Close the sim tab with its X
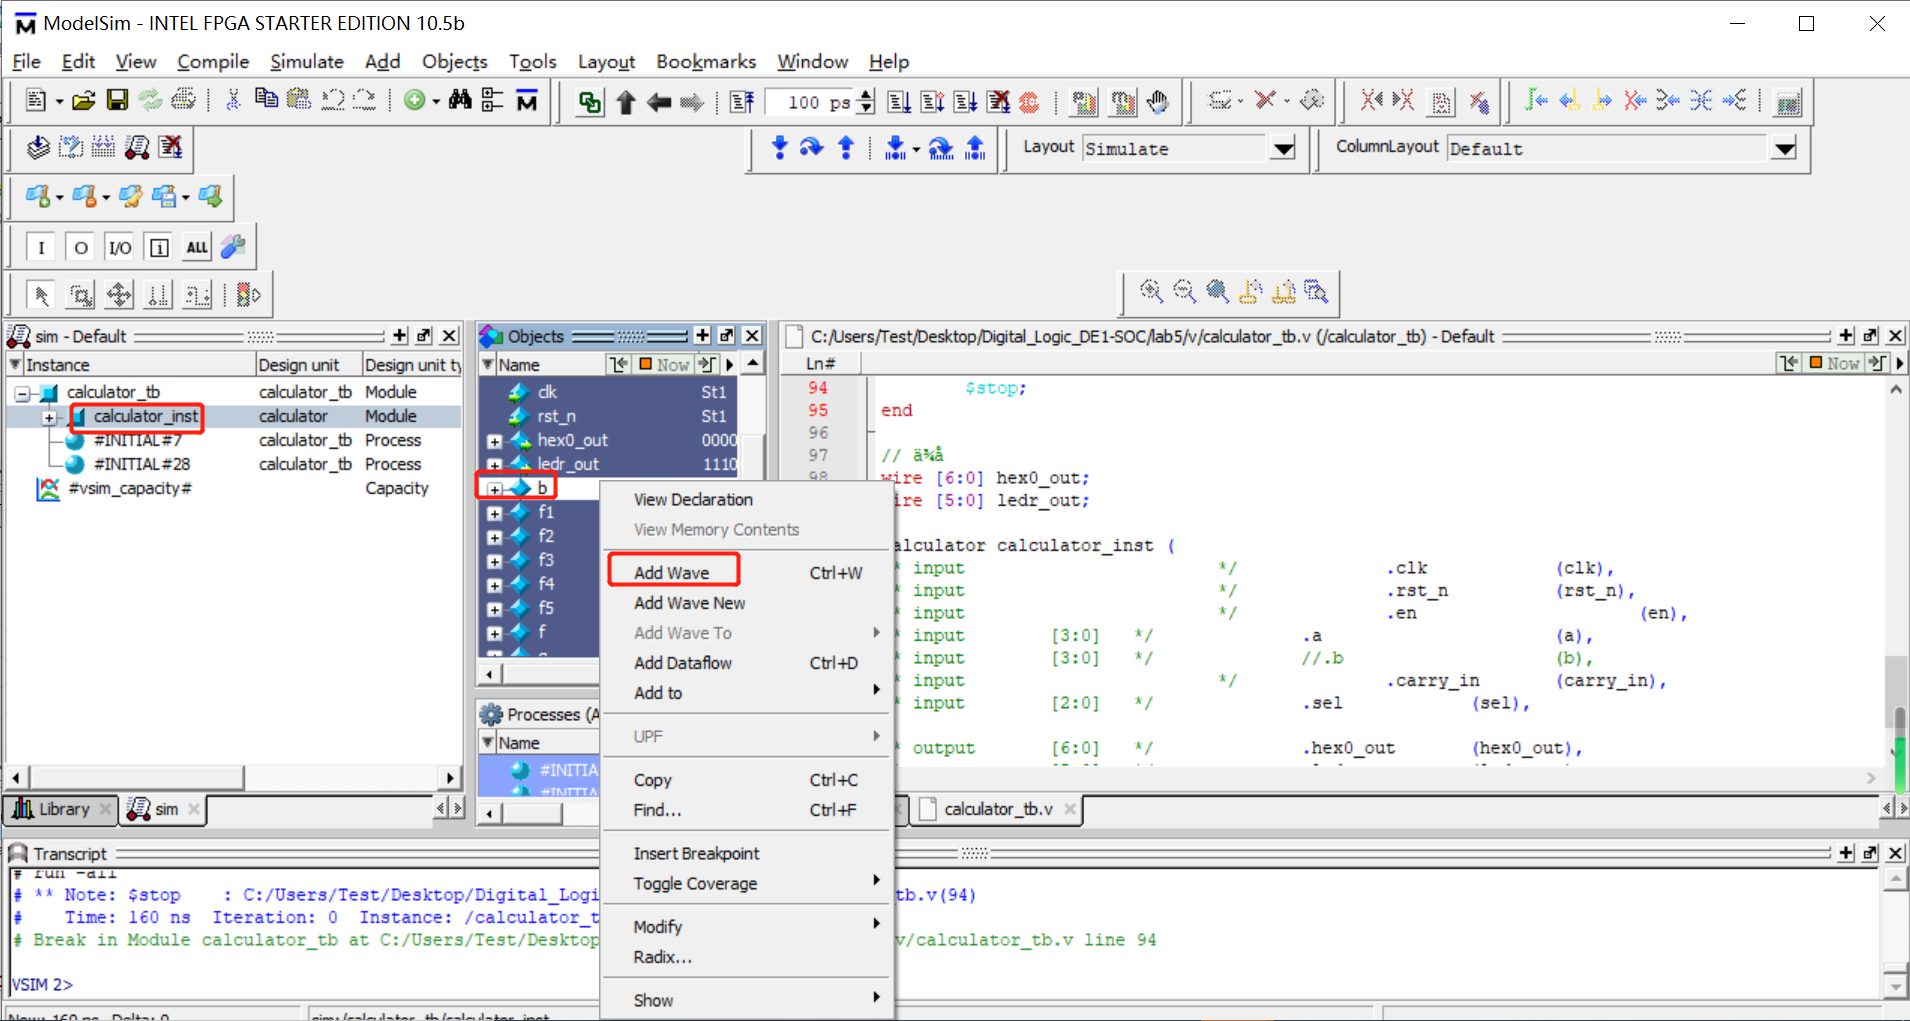The height and width of the screenshot is (1021, 1910). pos(194,809)
